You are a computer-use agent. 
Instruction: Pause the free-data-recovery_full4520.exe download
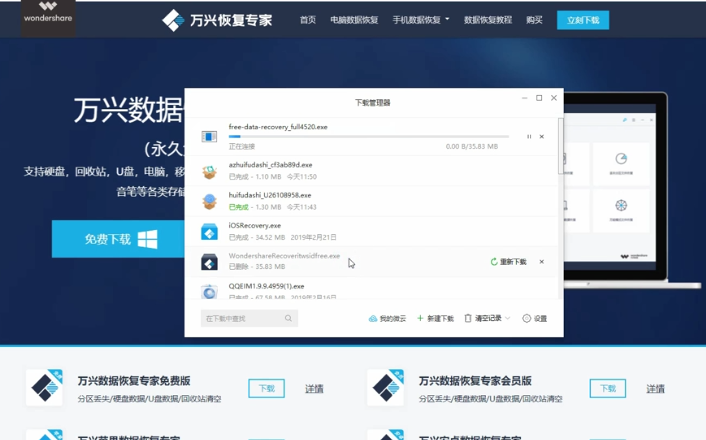click(x=529, y=136)
